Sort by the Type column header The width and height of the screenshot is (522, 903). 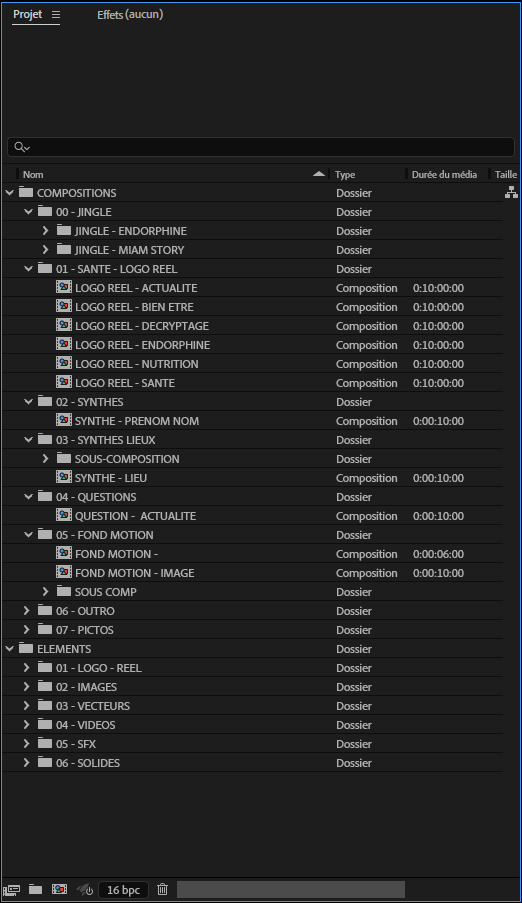pyautogui.click(x=345, y=174)
